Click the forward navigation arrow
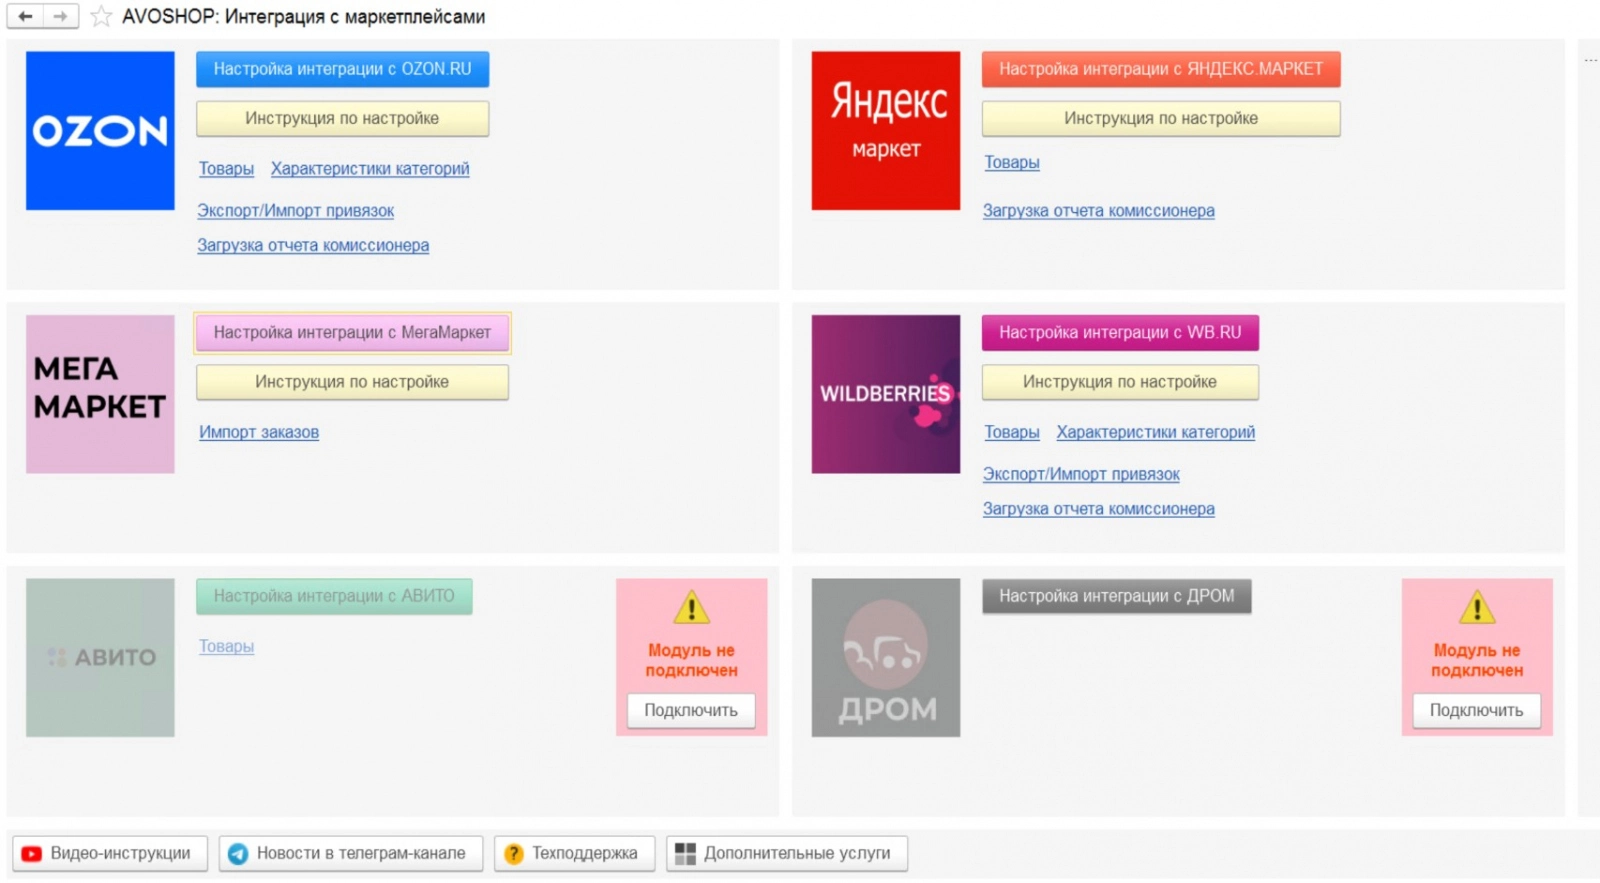Viewport: 1600px width, 883px height. (61, 16)
